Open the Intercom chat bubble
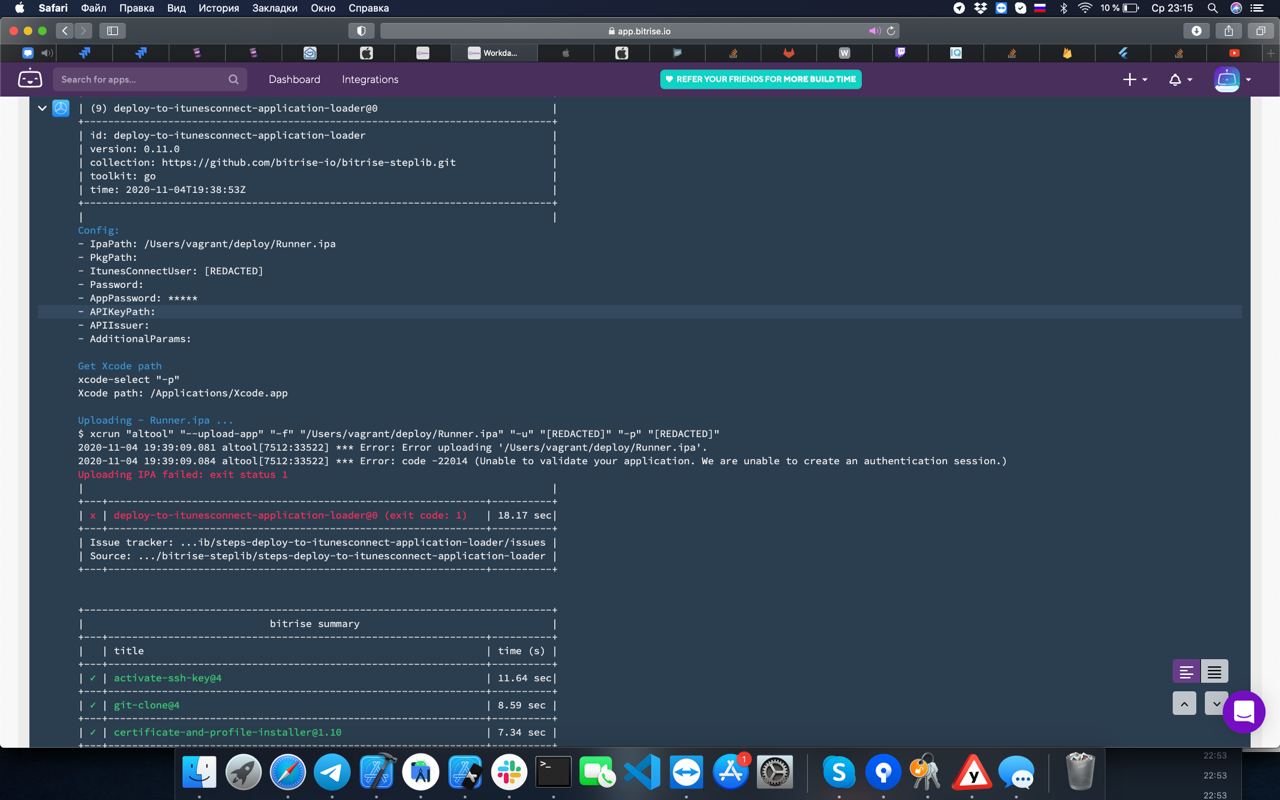The image size is (1280, 800). pos(1244,712)
